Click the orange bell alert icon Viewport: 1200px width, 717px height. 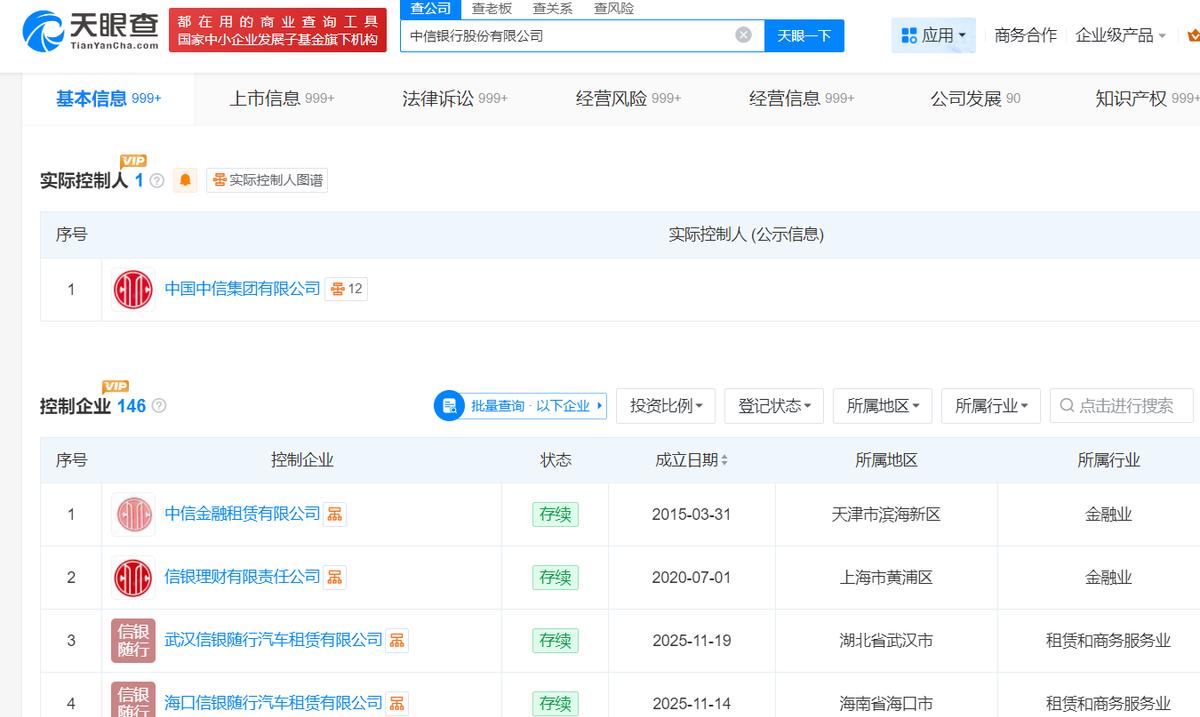pos(185,180)
